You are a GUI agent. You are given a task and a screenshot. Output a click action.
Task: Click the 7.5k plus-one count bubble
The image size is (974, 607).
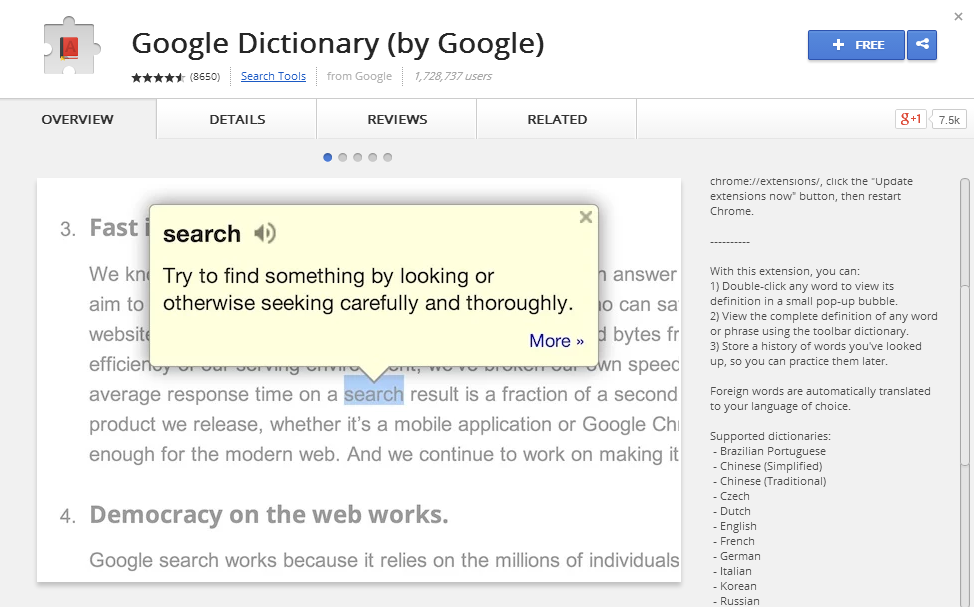click(x=948, y=120)
